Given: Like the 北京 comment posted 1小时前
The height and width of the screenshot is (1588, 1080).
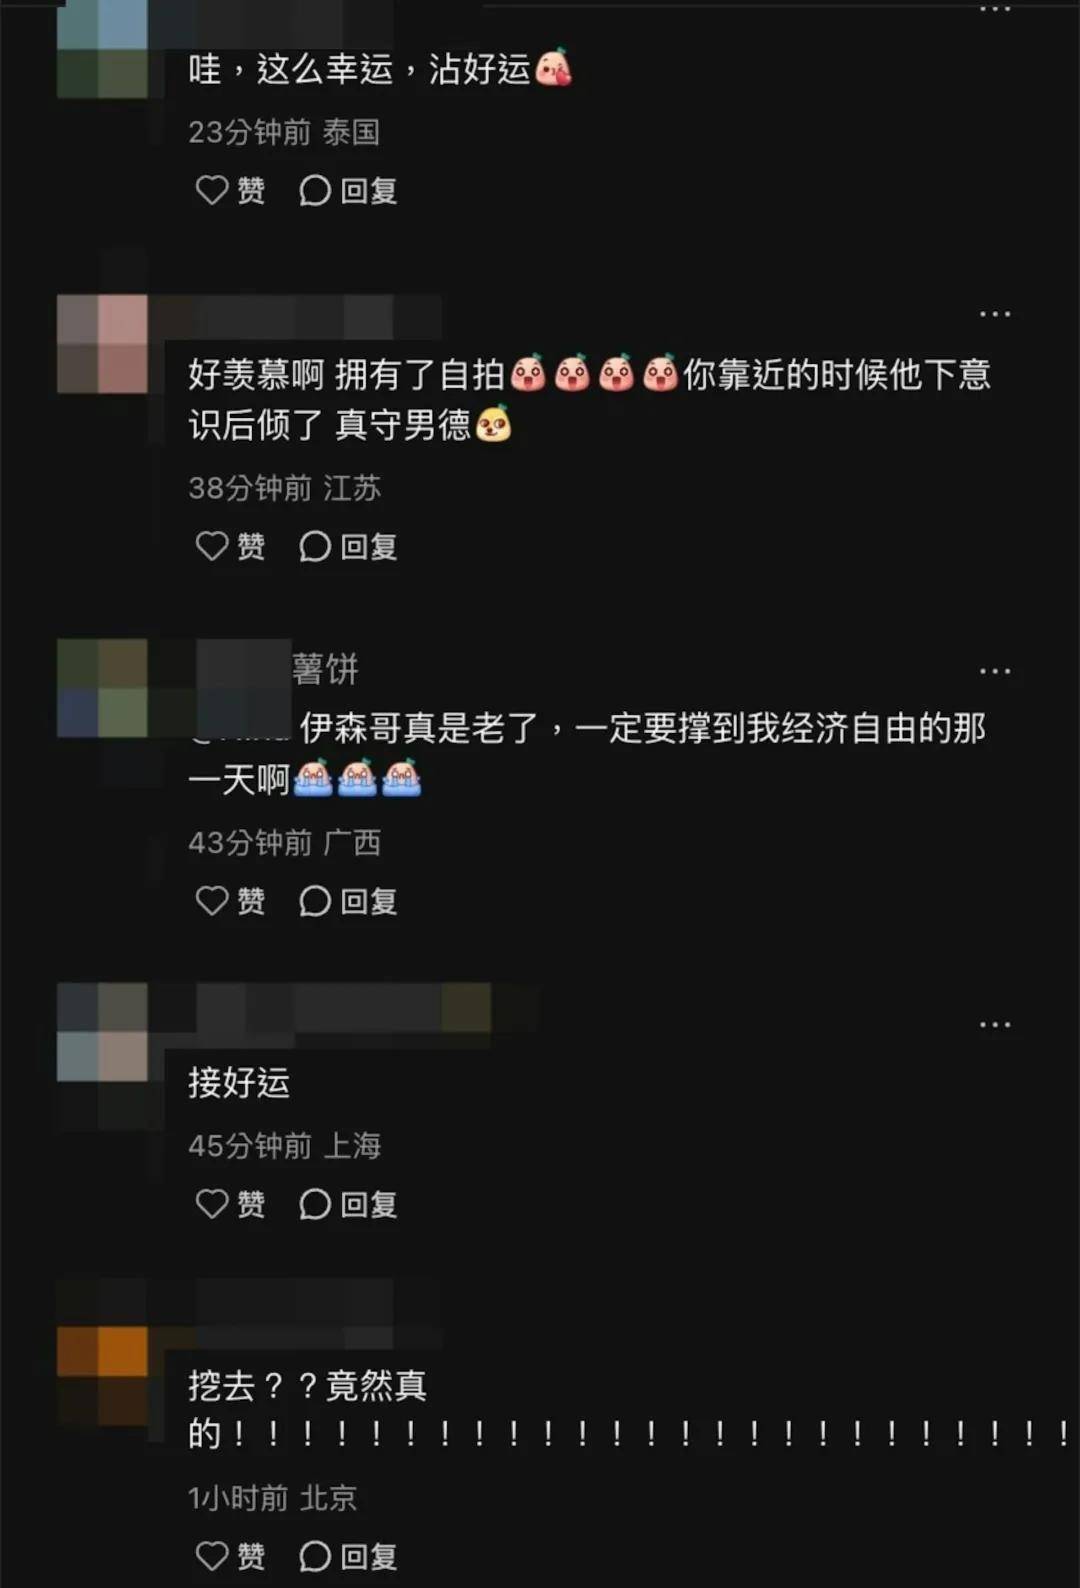Looking at the screenshot, I should [230, 1556].
